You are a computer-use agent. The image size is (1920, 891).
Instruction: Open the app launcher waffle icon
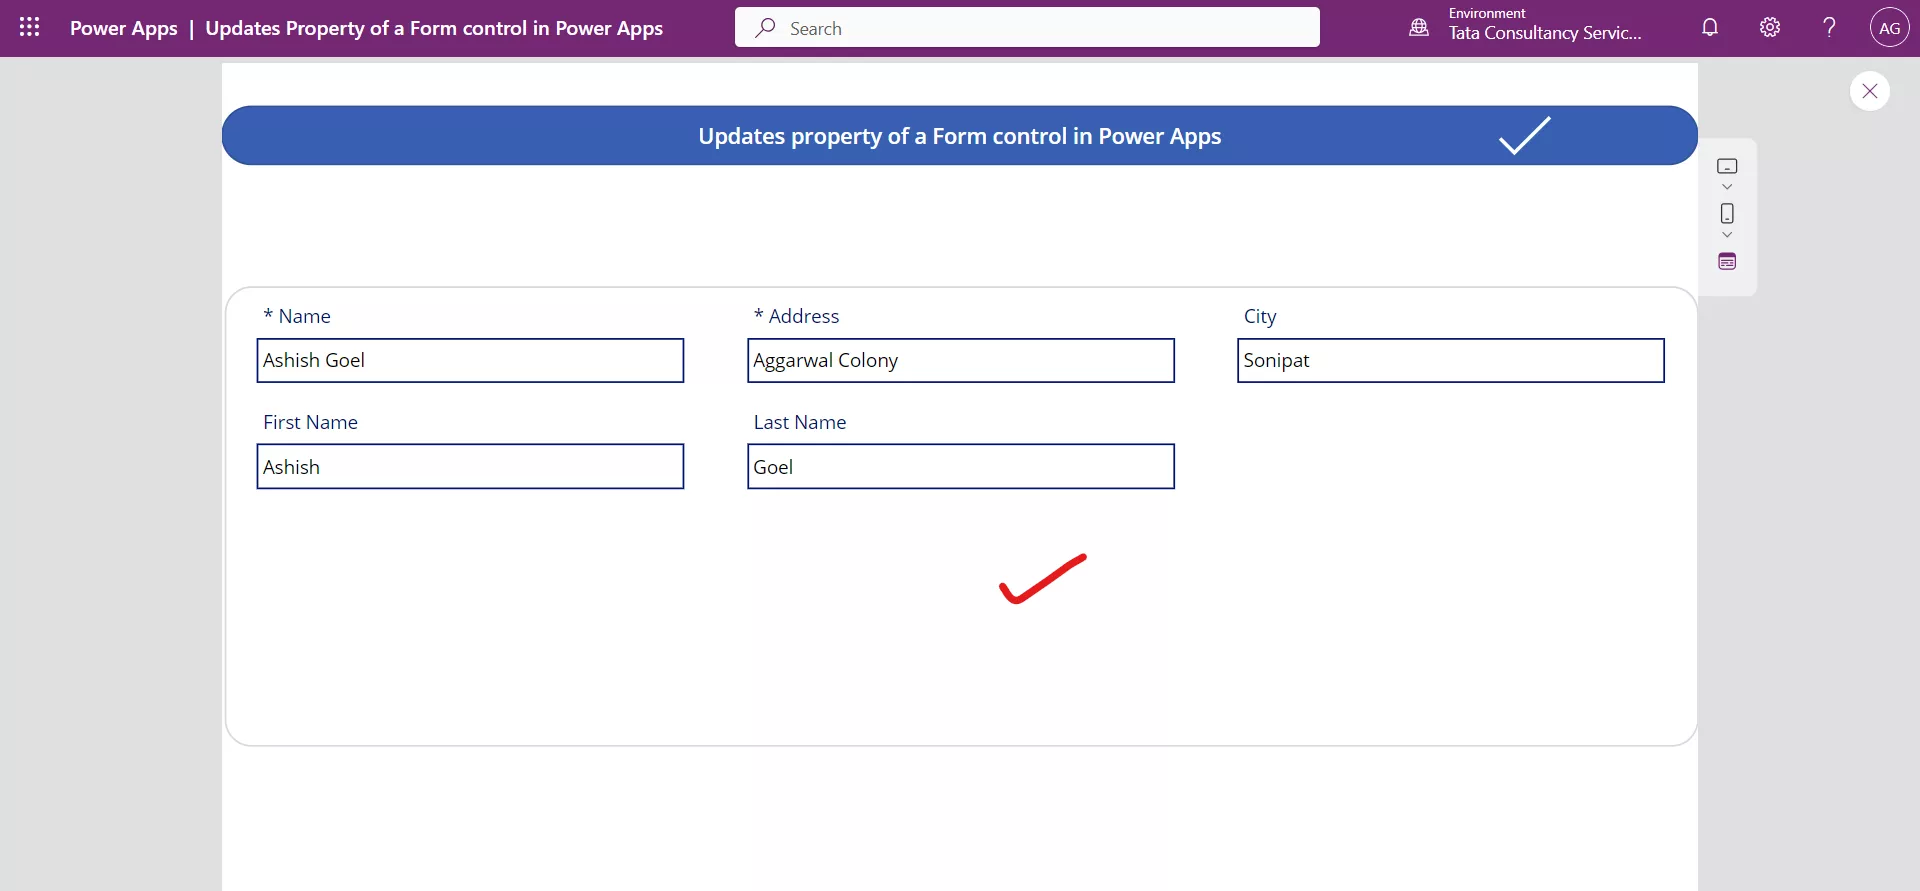point(30,28)
